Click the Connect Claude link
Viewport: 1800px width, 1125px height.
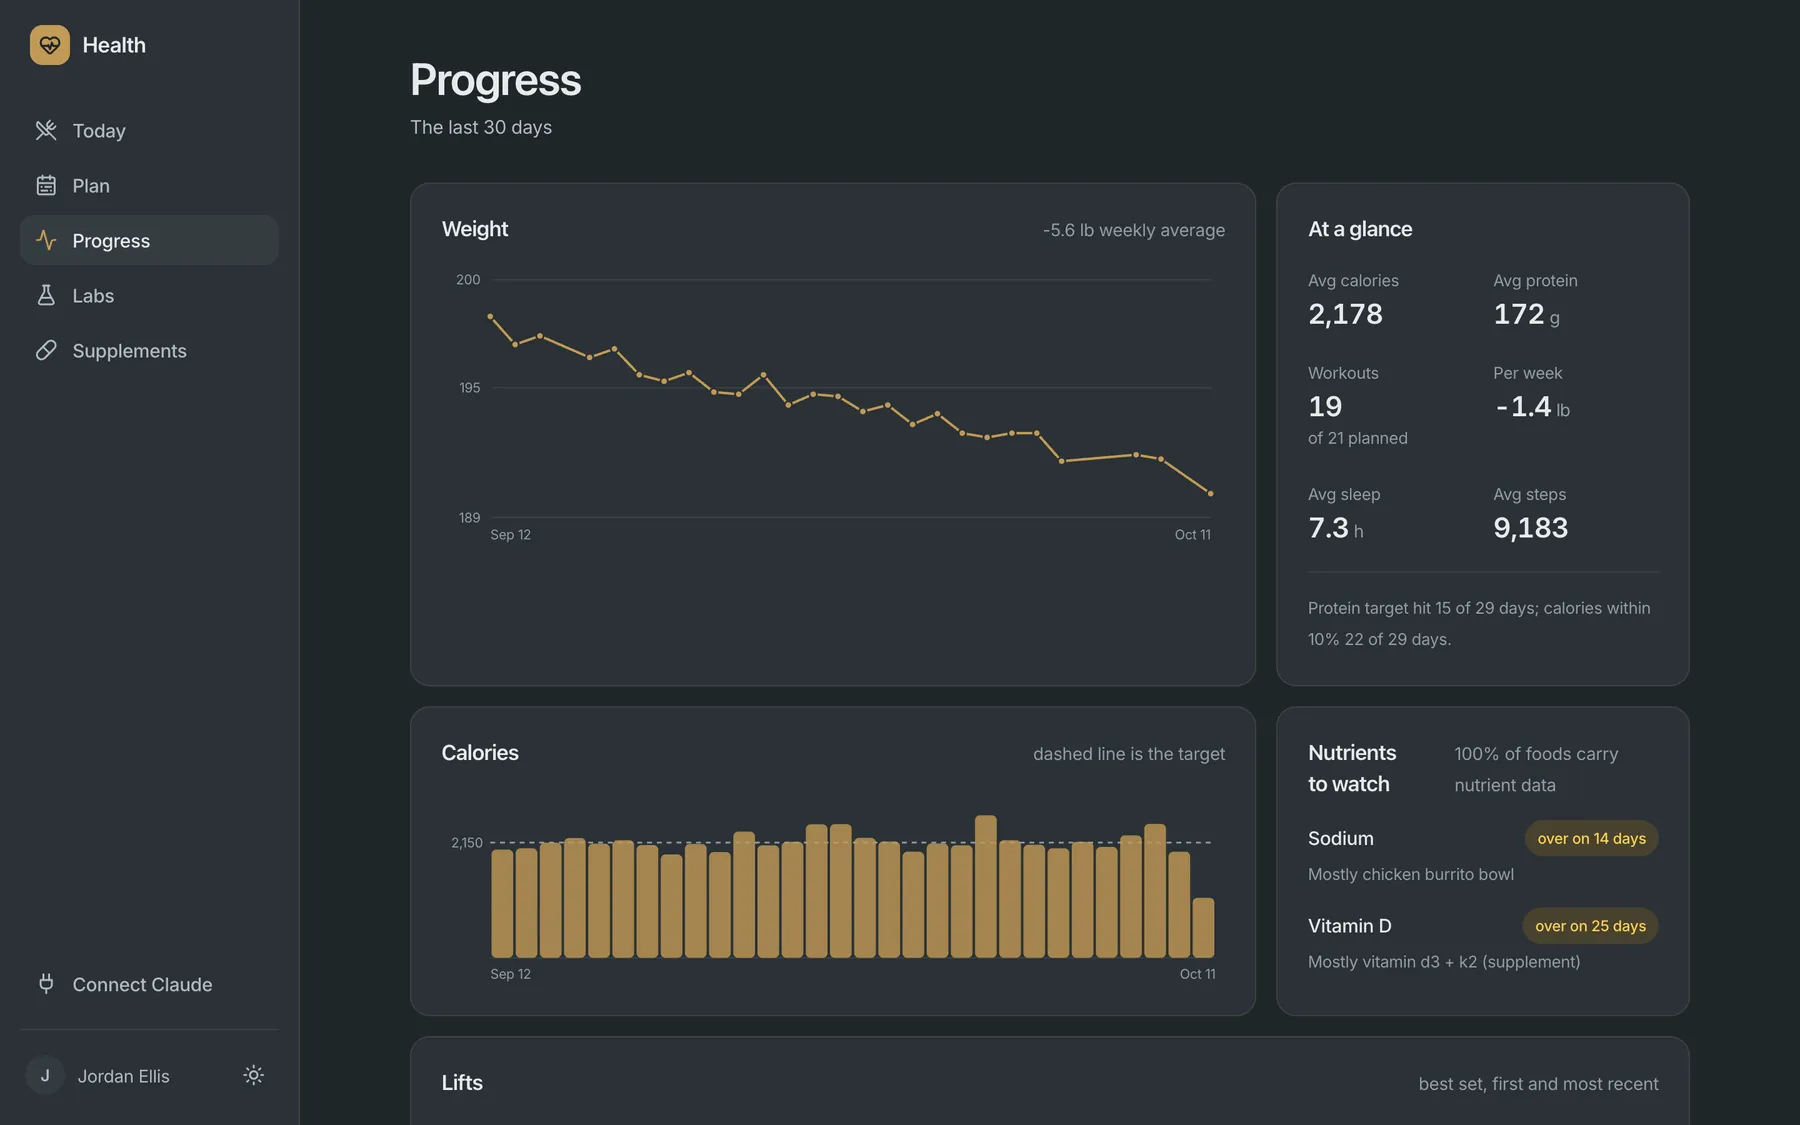pyautogui.click(x=149, y=984)
